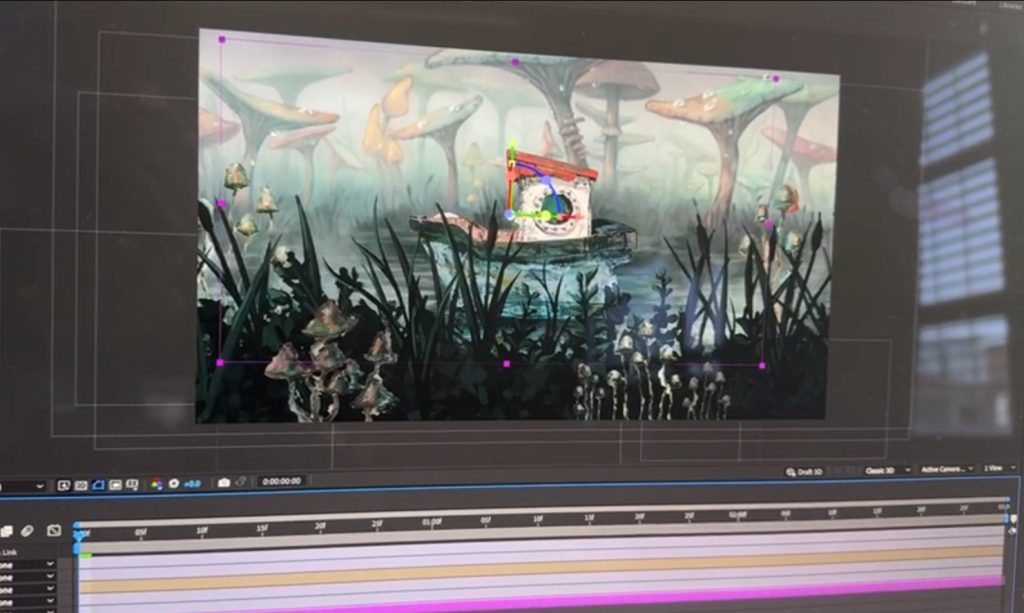Open the Classic 3D renderer dropdown

tap(887, 470)
